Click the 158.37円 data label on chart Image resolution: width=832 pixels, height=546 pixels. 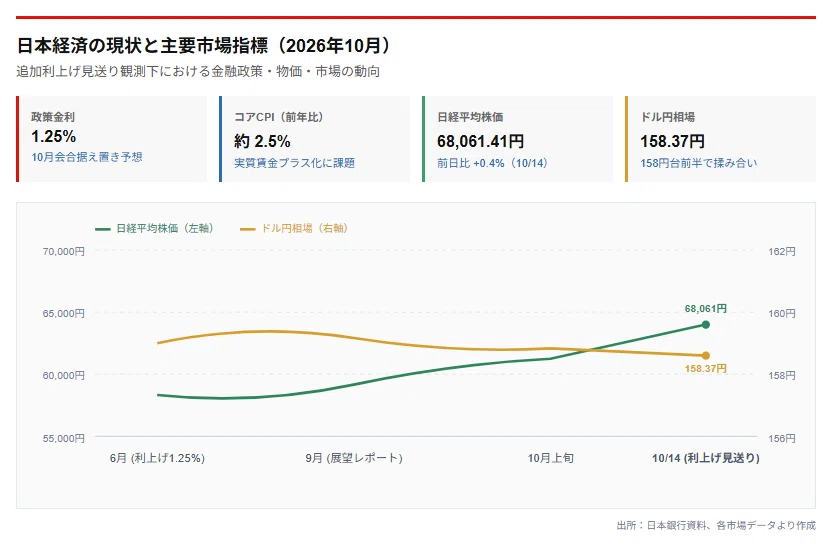click(705, 368)
